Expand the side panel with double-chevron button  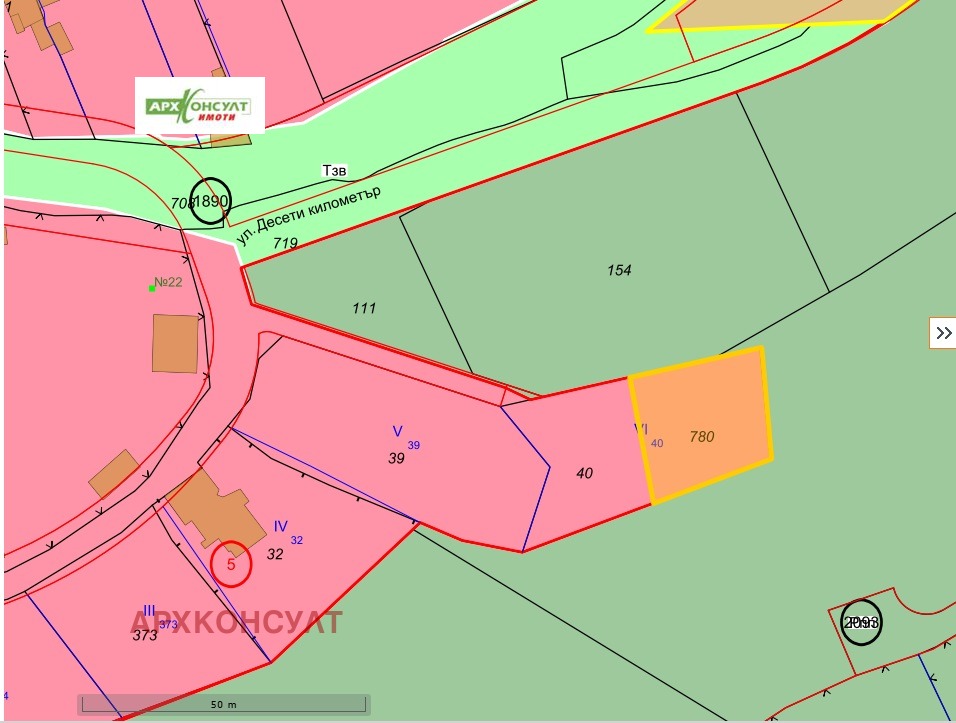click(942, 333)
